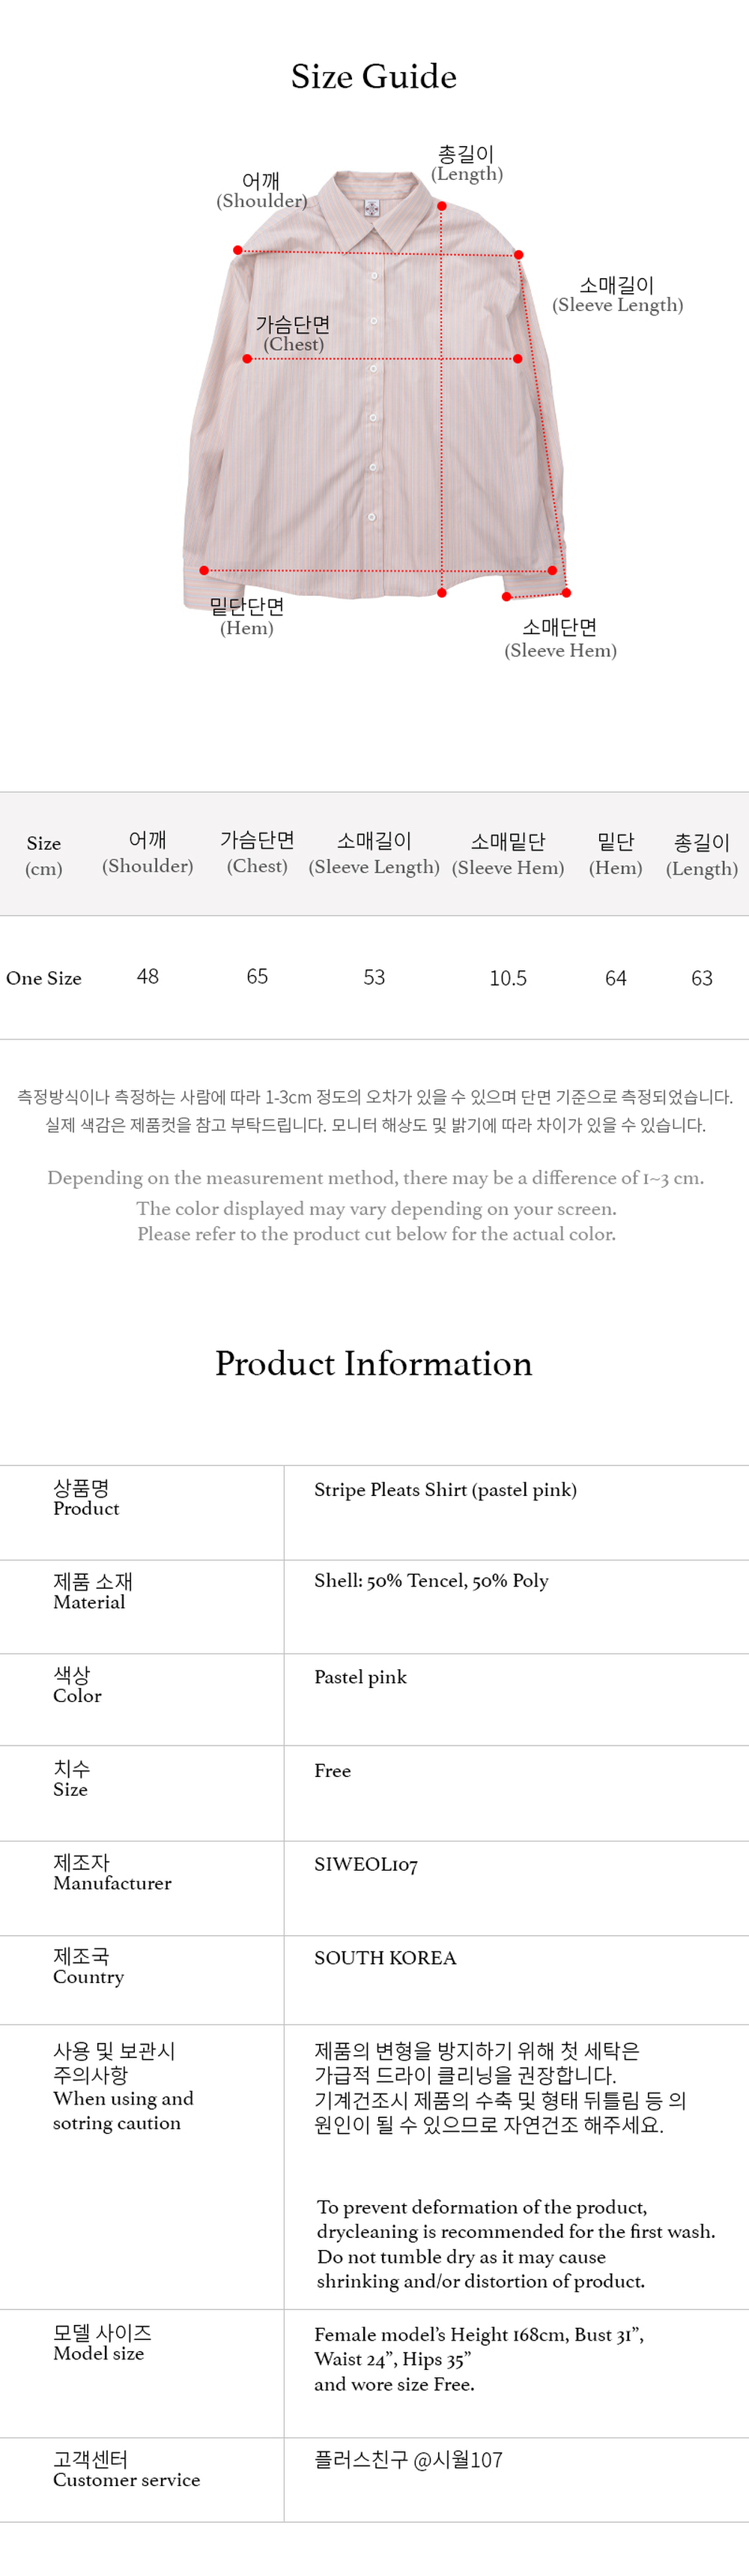The height and width of the screenshot is (2576, 749).
Task: Click the "Size Guide" heading
Action: [374, 77]
